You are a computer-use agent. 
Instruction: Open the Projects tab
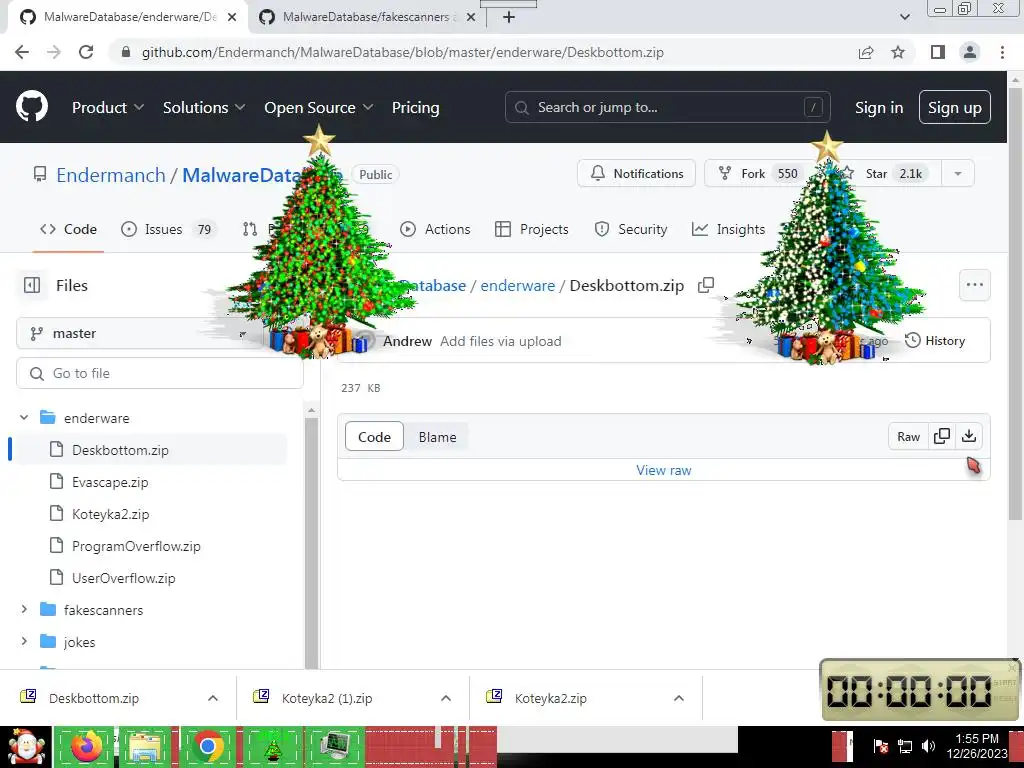[532, 229]
